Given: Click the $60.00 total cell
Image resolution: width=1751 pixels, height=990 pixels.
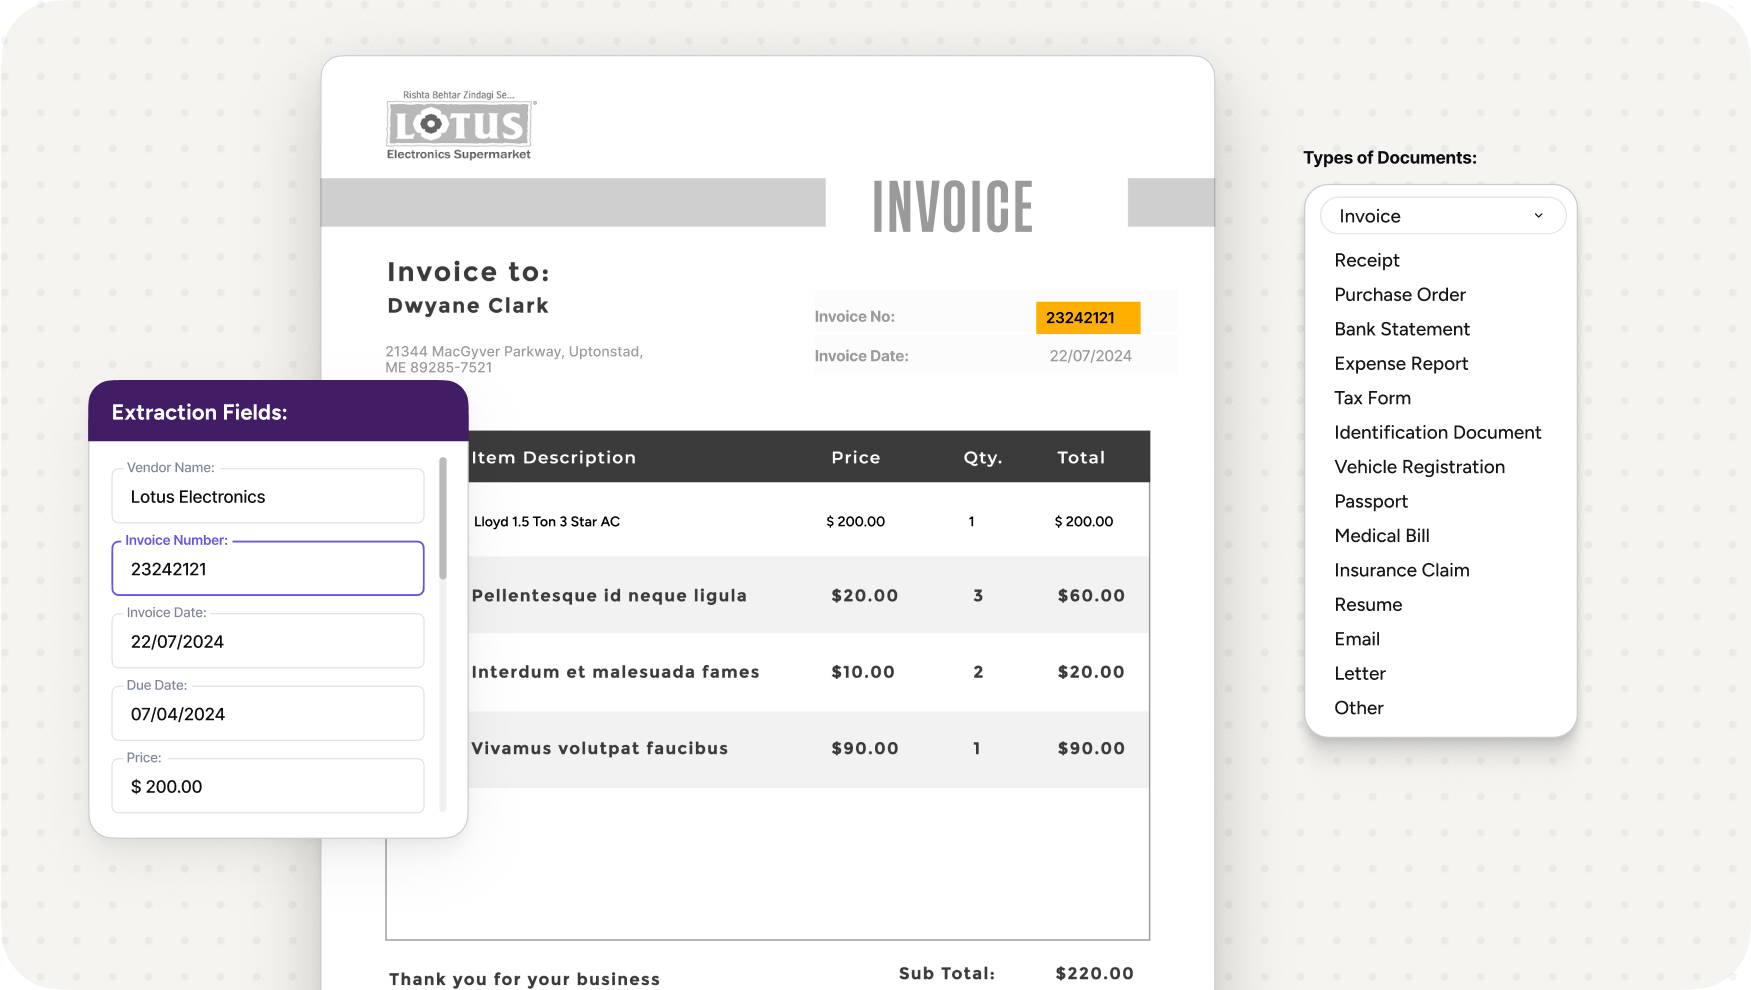Looking at the screenshot, I should 1091,596.
